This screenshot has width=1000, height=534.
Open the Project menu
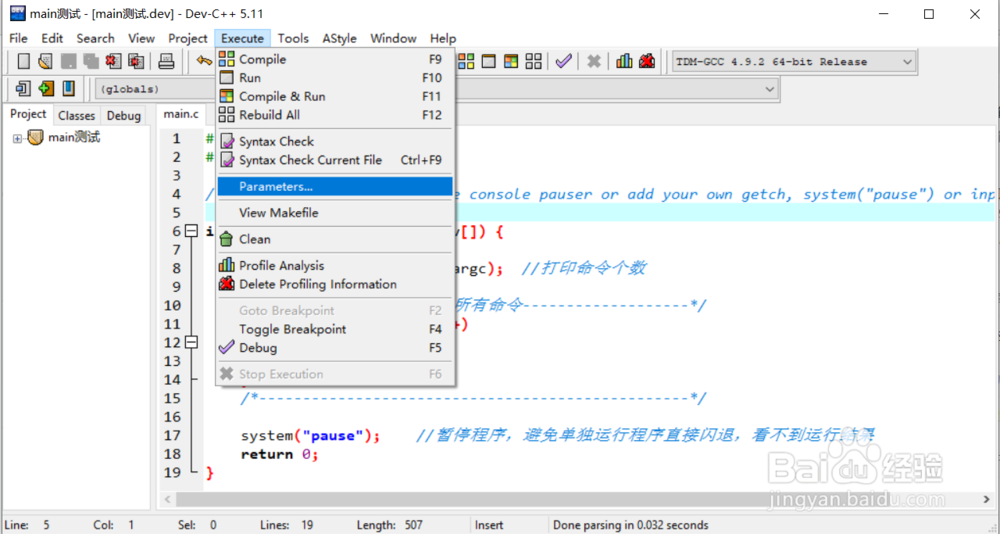pyautogui.click(x=188, y=38)
